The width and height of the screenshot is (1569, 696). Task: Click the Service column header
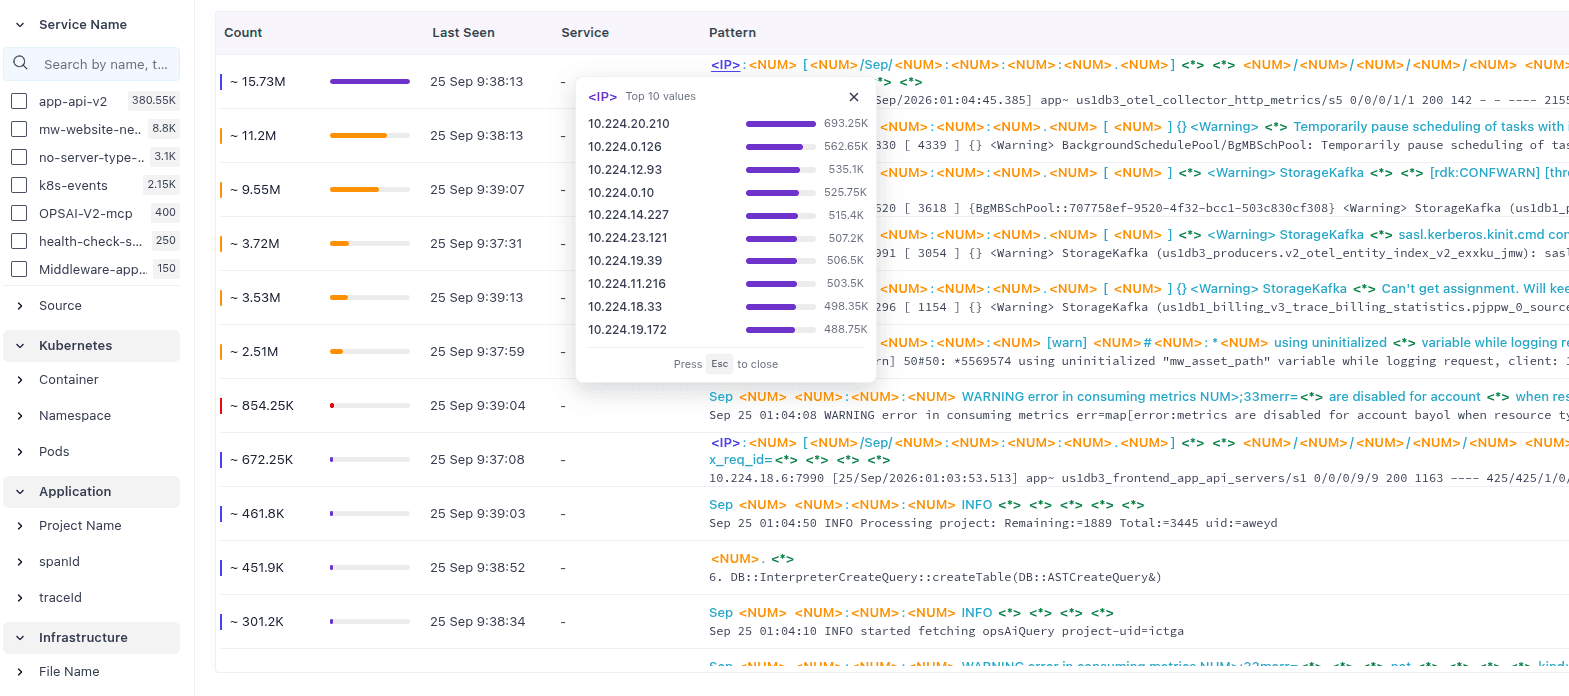click(585, 33)
